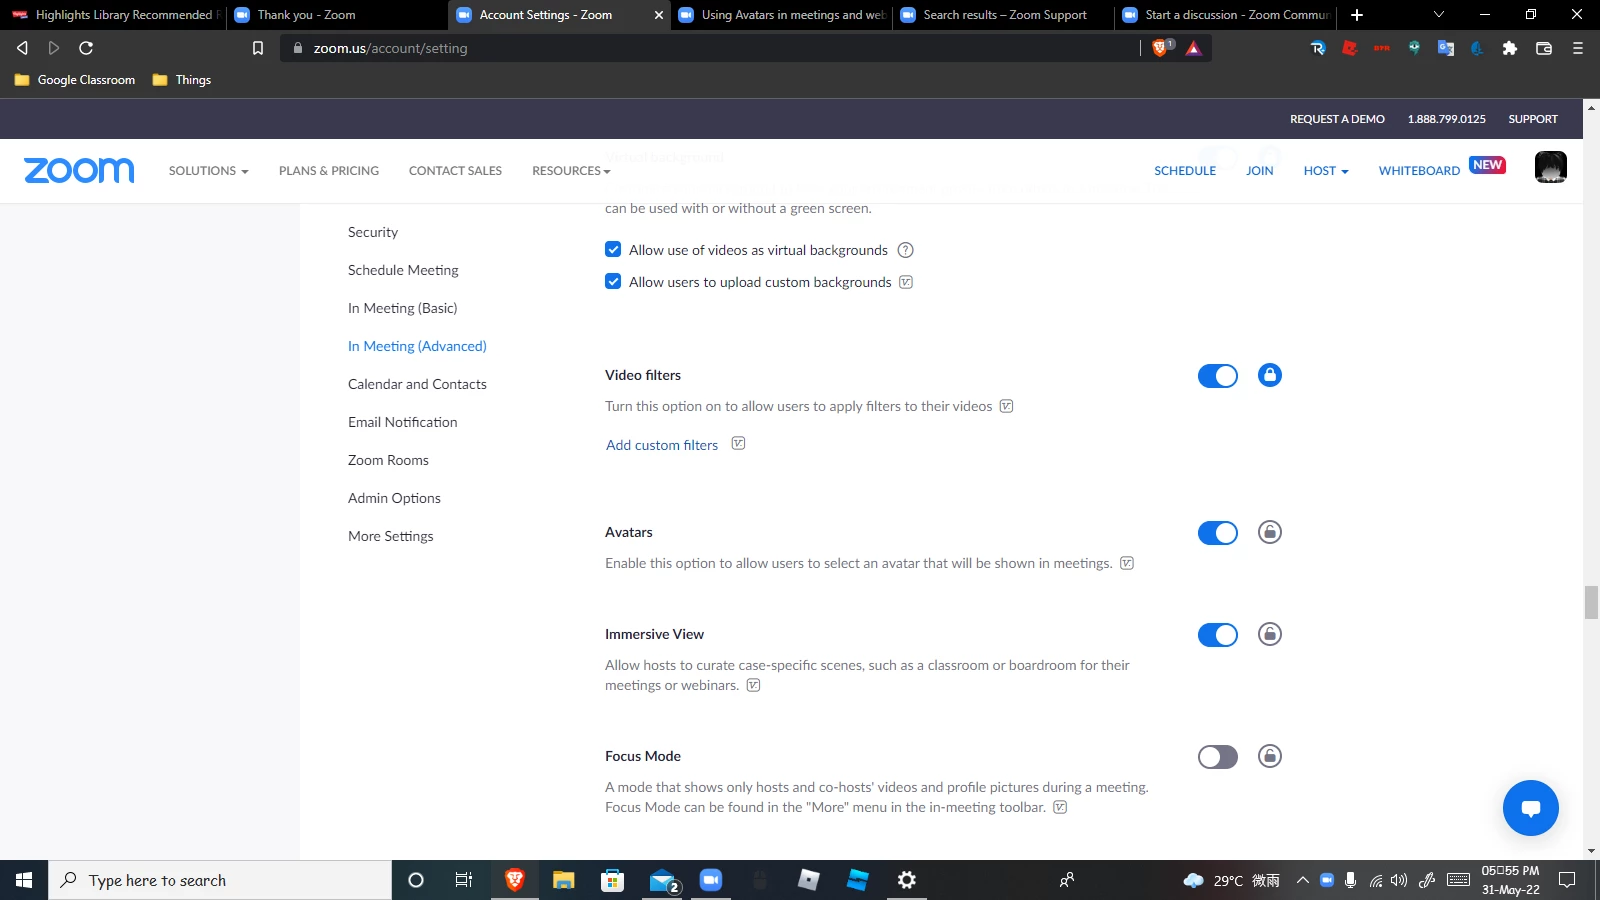This screenshot has height=900, width=1600.
Task: Open Whiteboard link
Action: (1419, 171)
